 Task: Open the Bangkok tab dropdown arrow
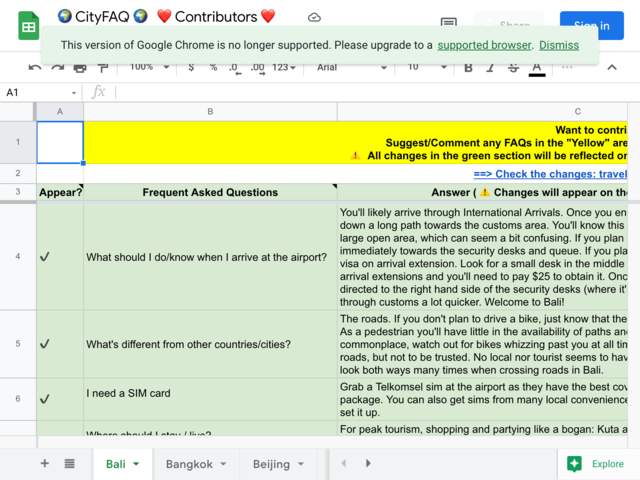click(x=223, y=464)
